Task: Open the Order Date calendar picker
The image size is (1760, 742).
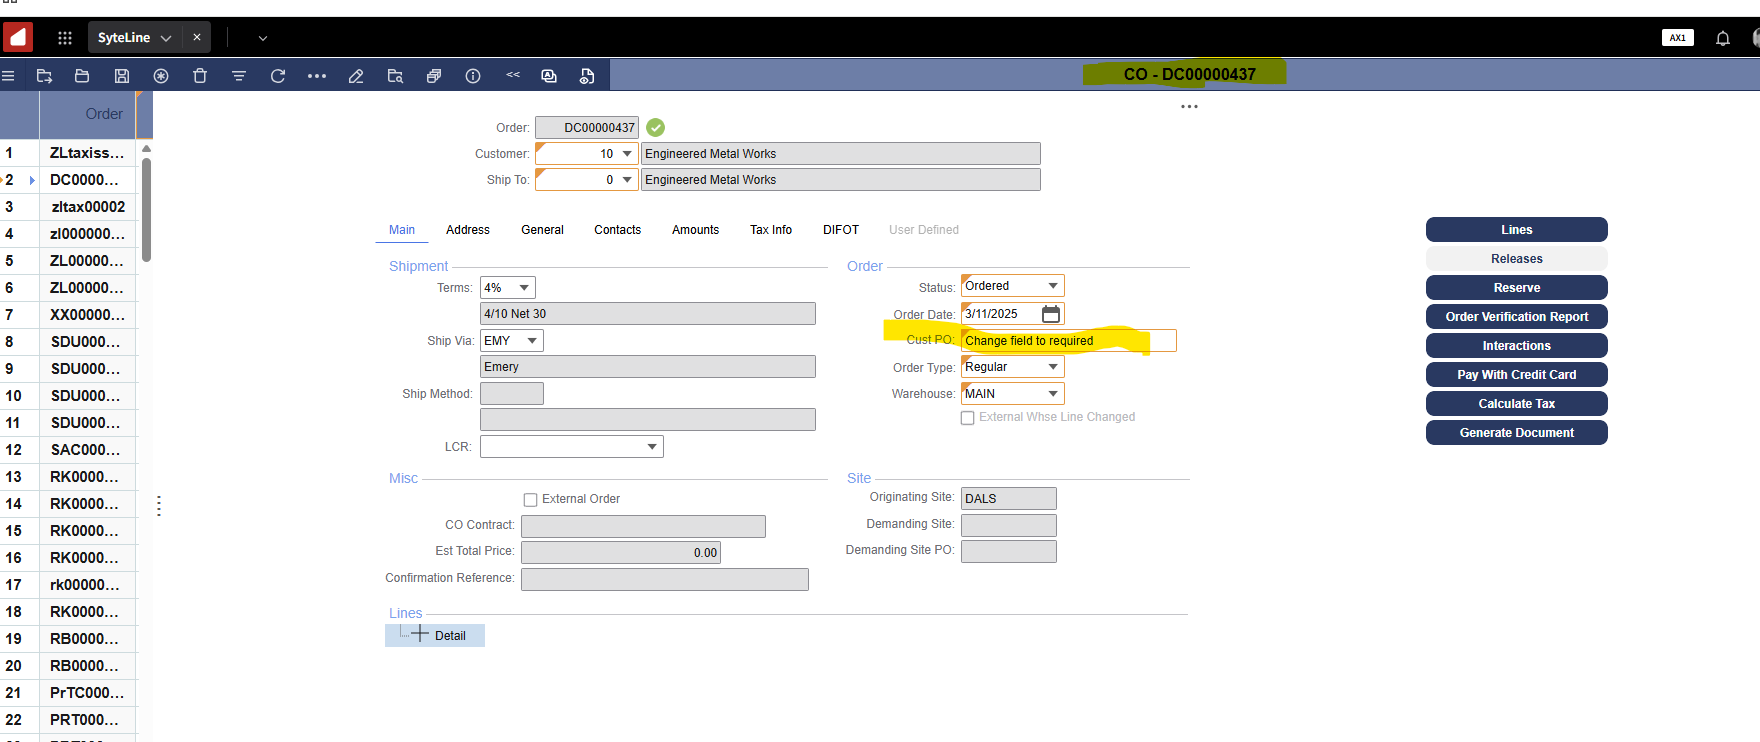Action: point(1050,314)
